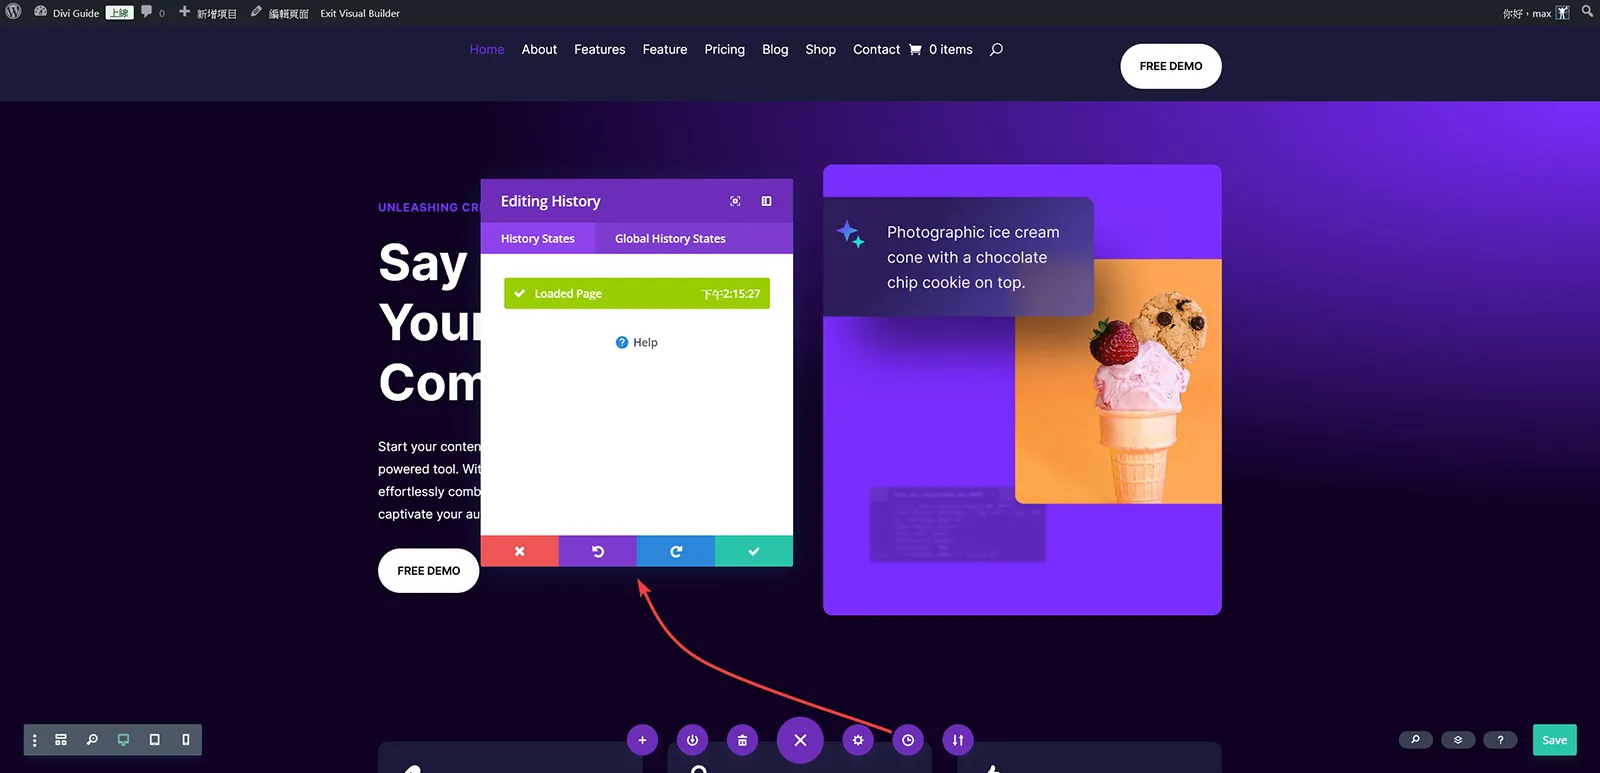
Task: Snap Editing History modal to sidebar
Action: pyautogui.click(x=766, y=201)
